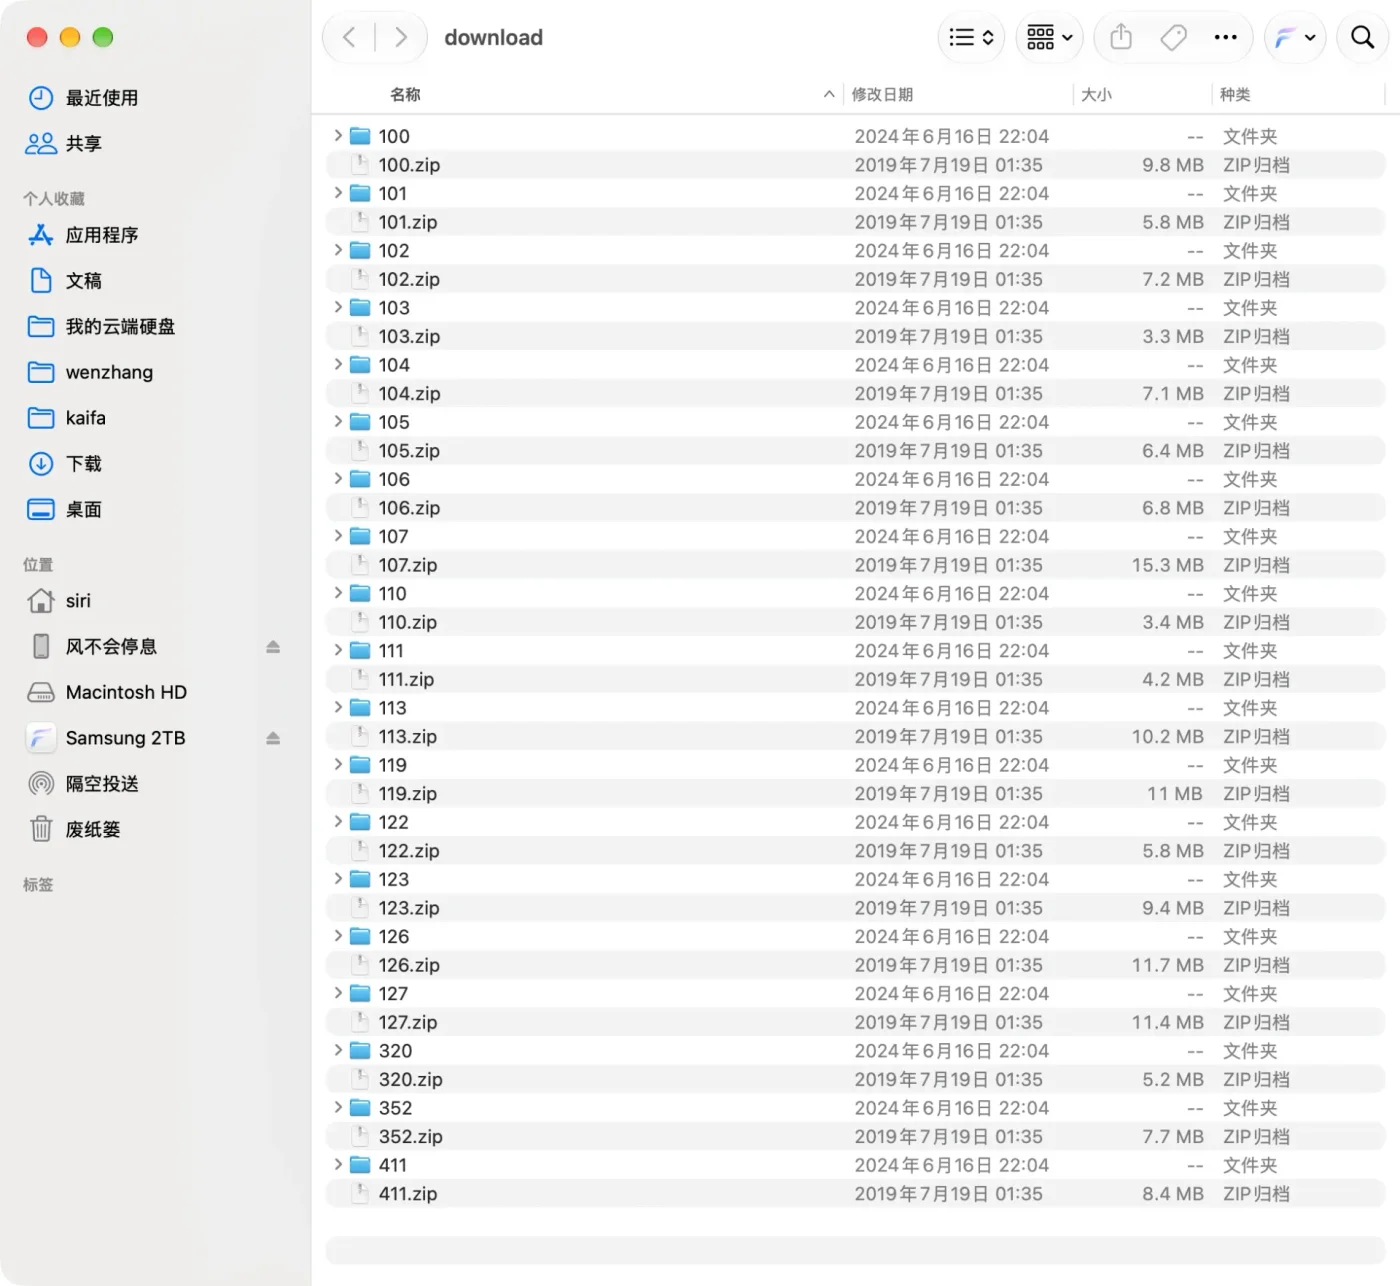
Task: Eject the 风不会停息 device
Action: tap(273, 647)
